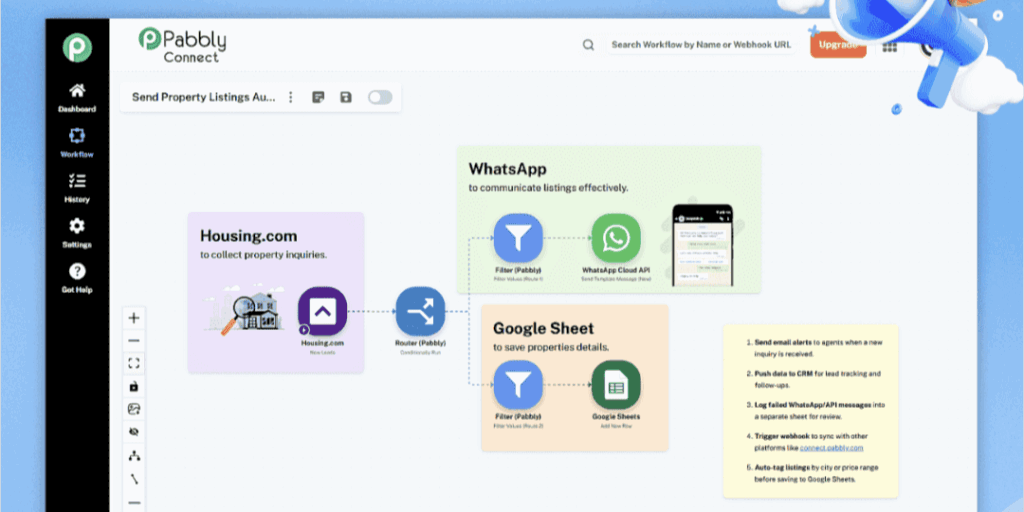Open the Google Sheets action node
Screen dimensions: 1024x512
coord(616,385)
